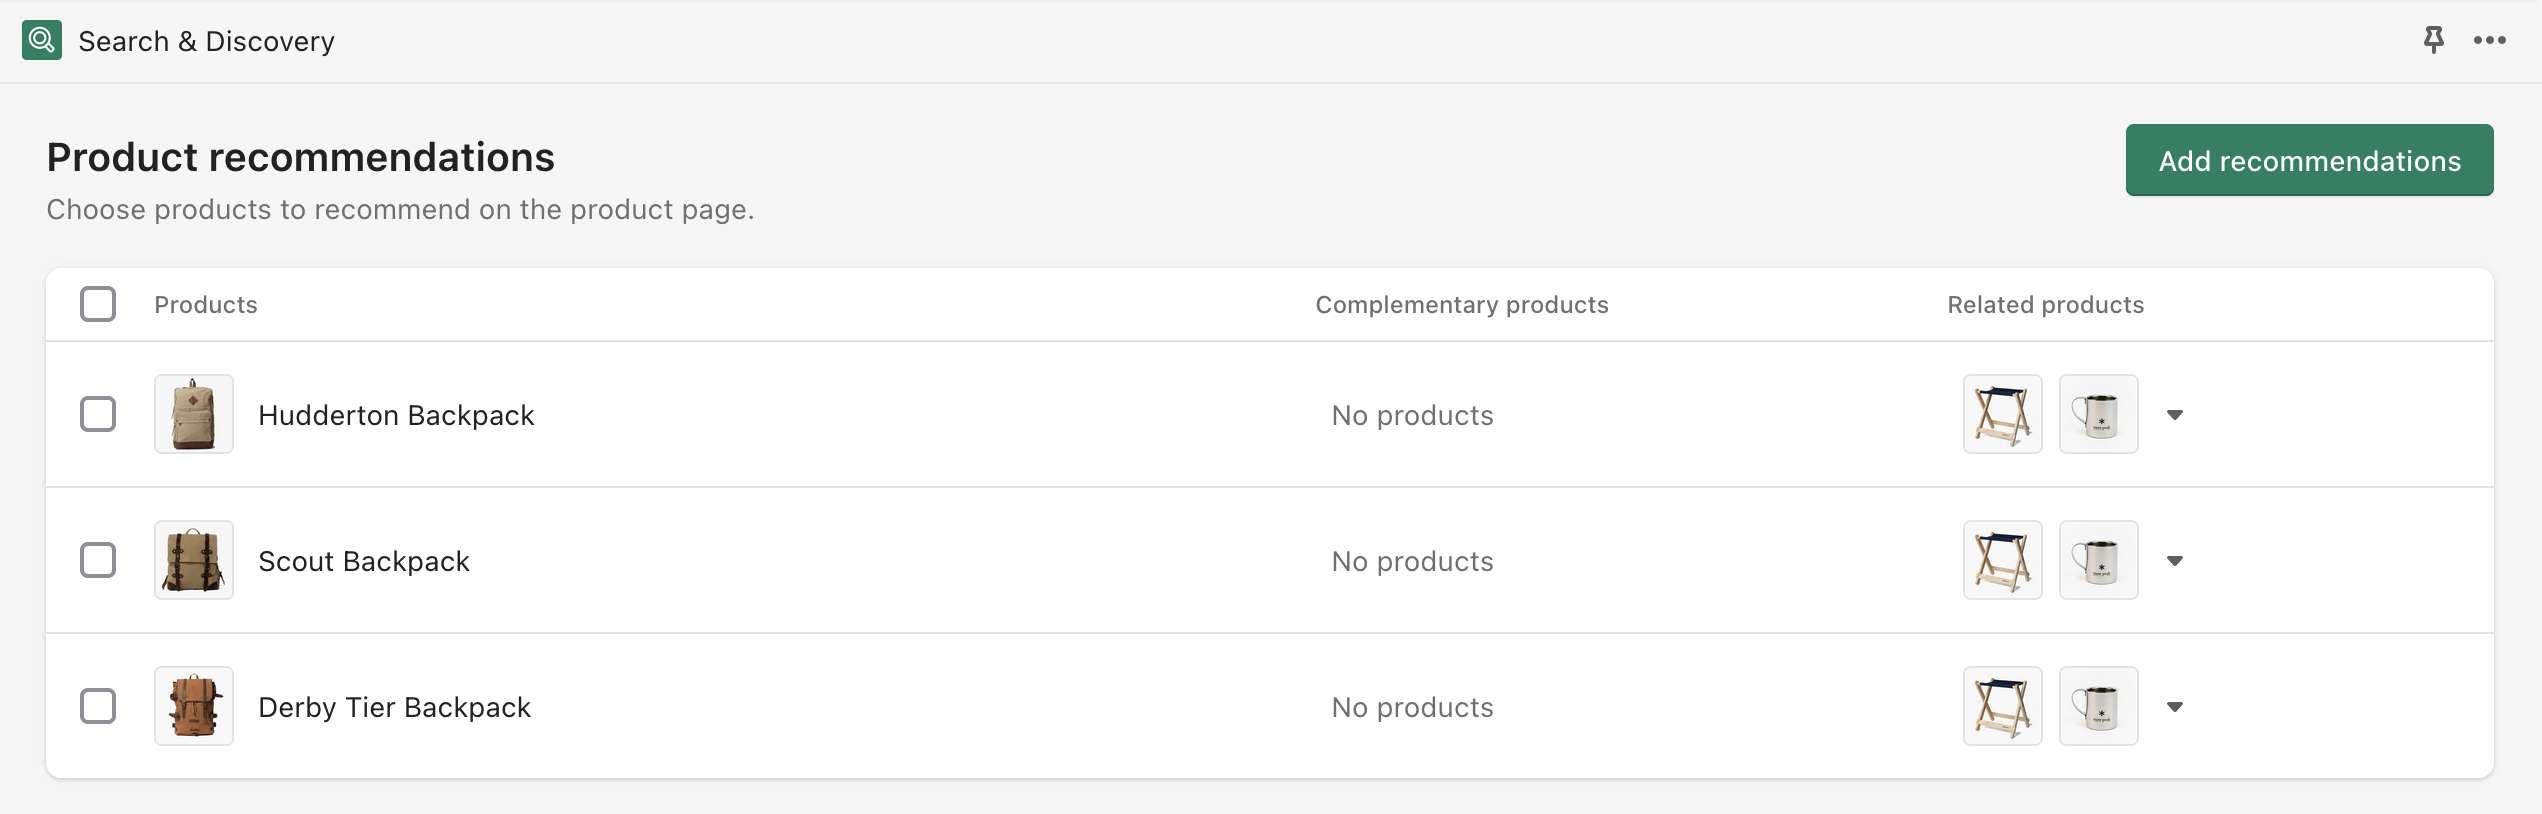Pin the Search & Discovery app

click(x=2434, y=40)
